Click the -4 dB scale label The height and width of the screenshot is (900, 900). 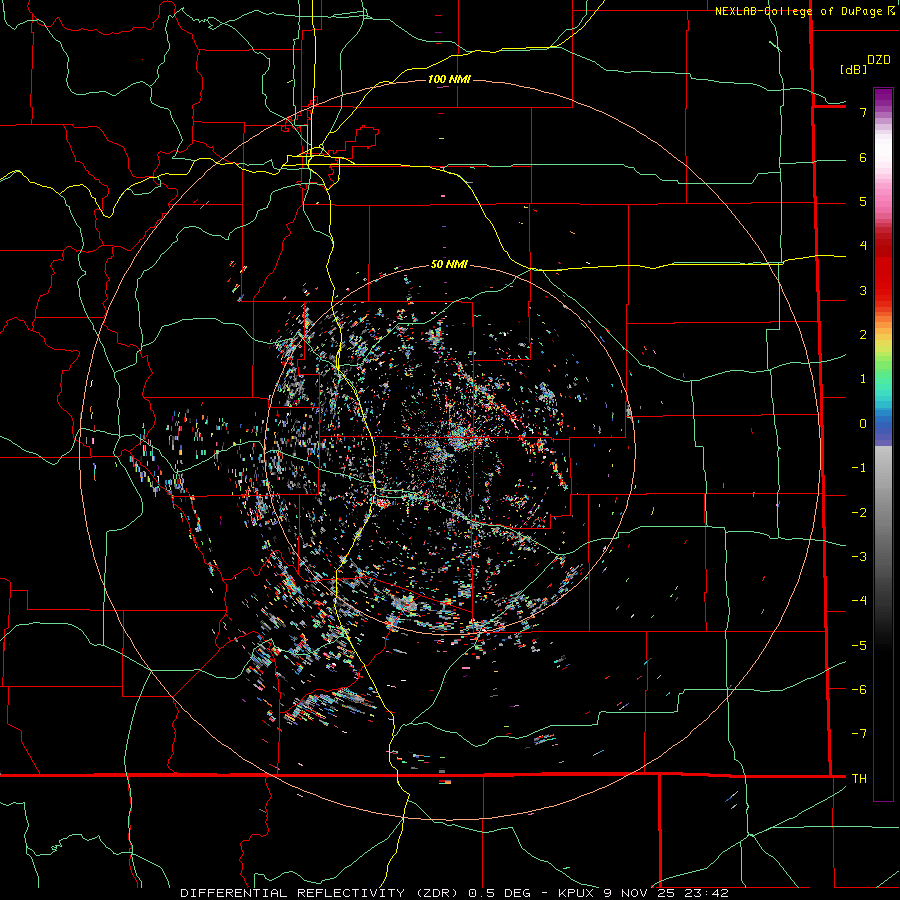pos(859,600)
